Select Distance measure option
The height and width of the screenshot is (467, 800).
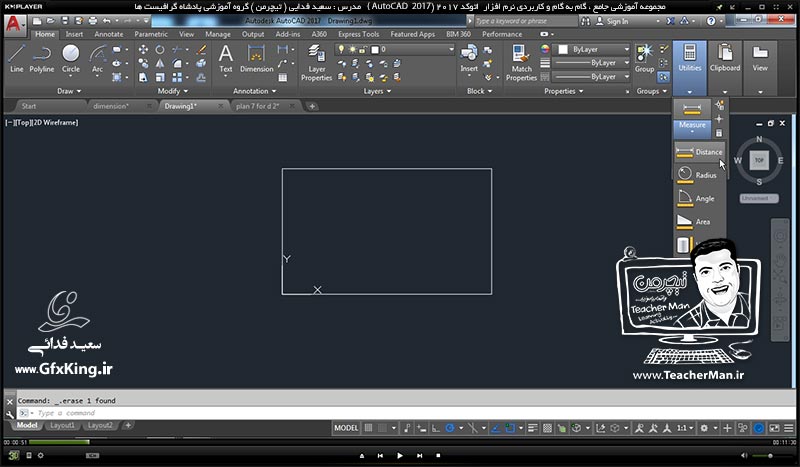(x=699, y=152)
